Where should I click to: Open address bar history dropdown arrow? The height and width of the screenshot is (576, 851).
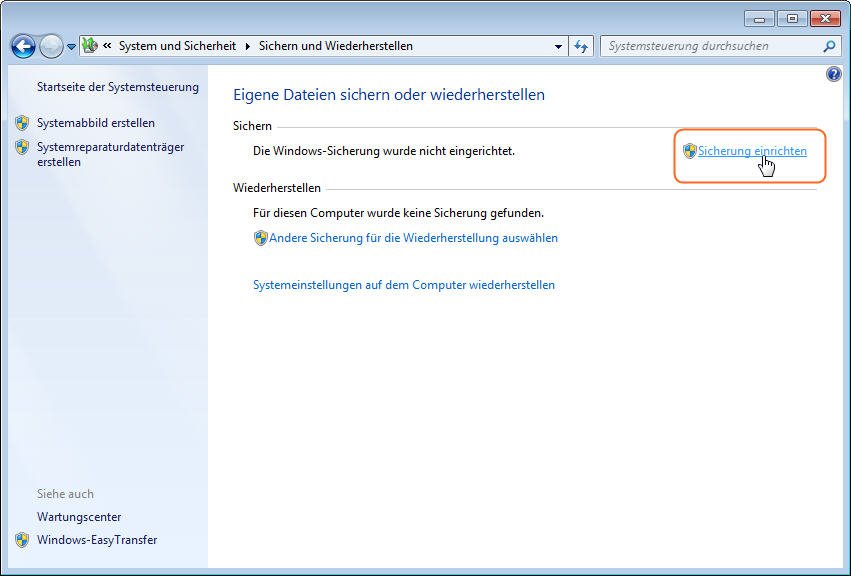click(558, 47)
